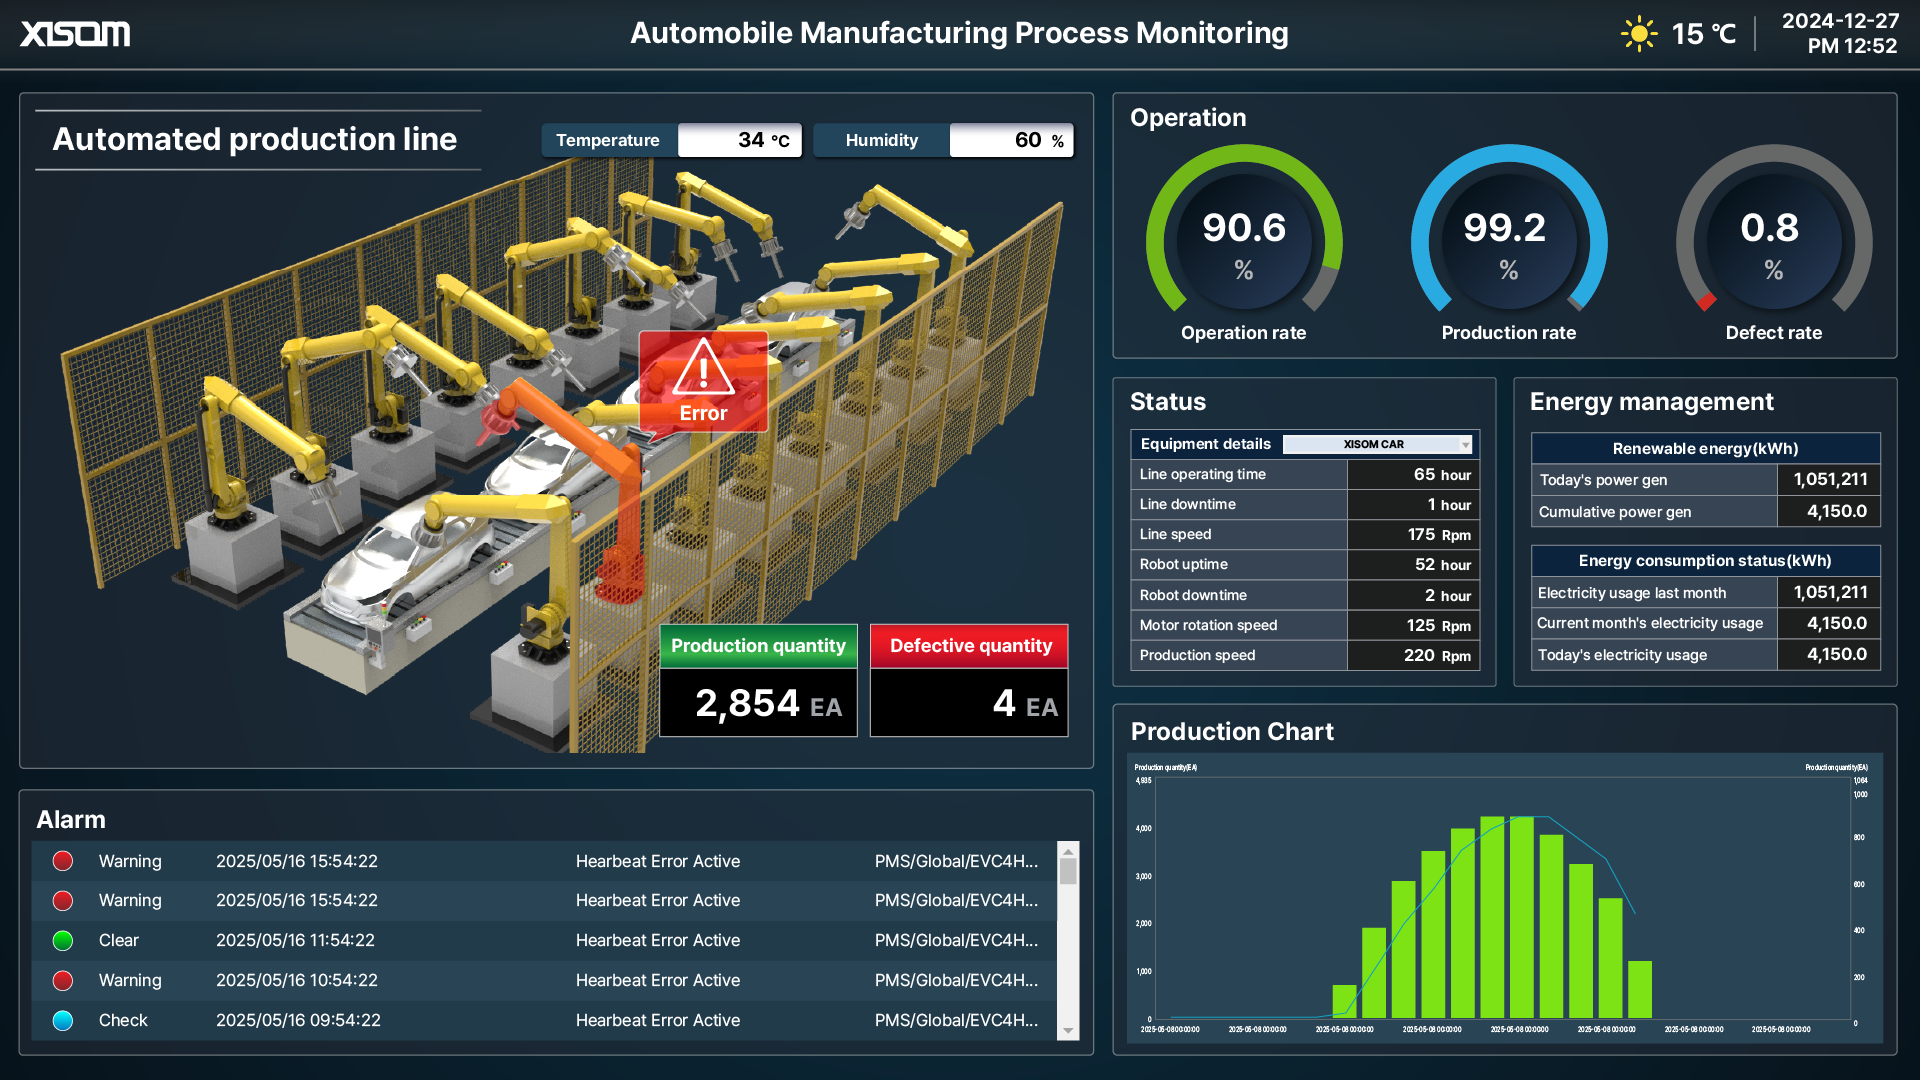Click the XISOM logo

click(x=75, y=33)
